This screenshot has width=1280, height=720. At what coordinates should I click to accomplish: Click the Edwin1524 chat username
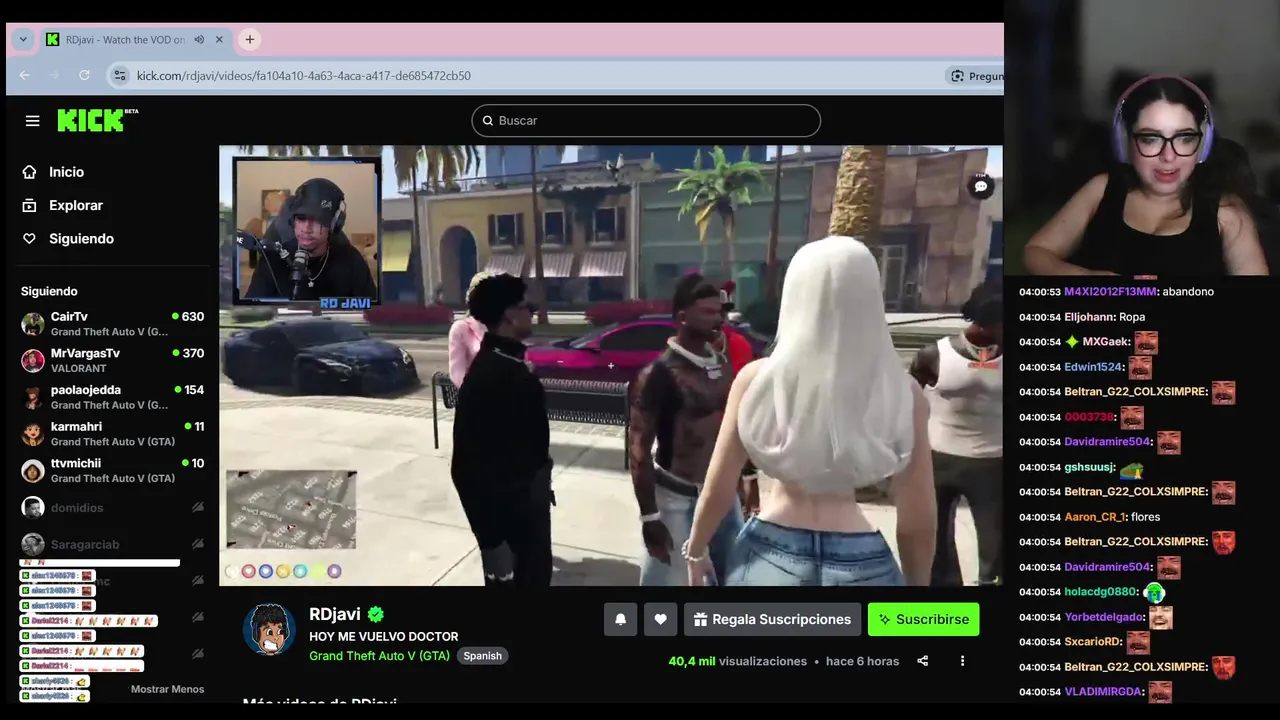(1093, 367)
